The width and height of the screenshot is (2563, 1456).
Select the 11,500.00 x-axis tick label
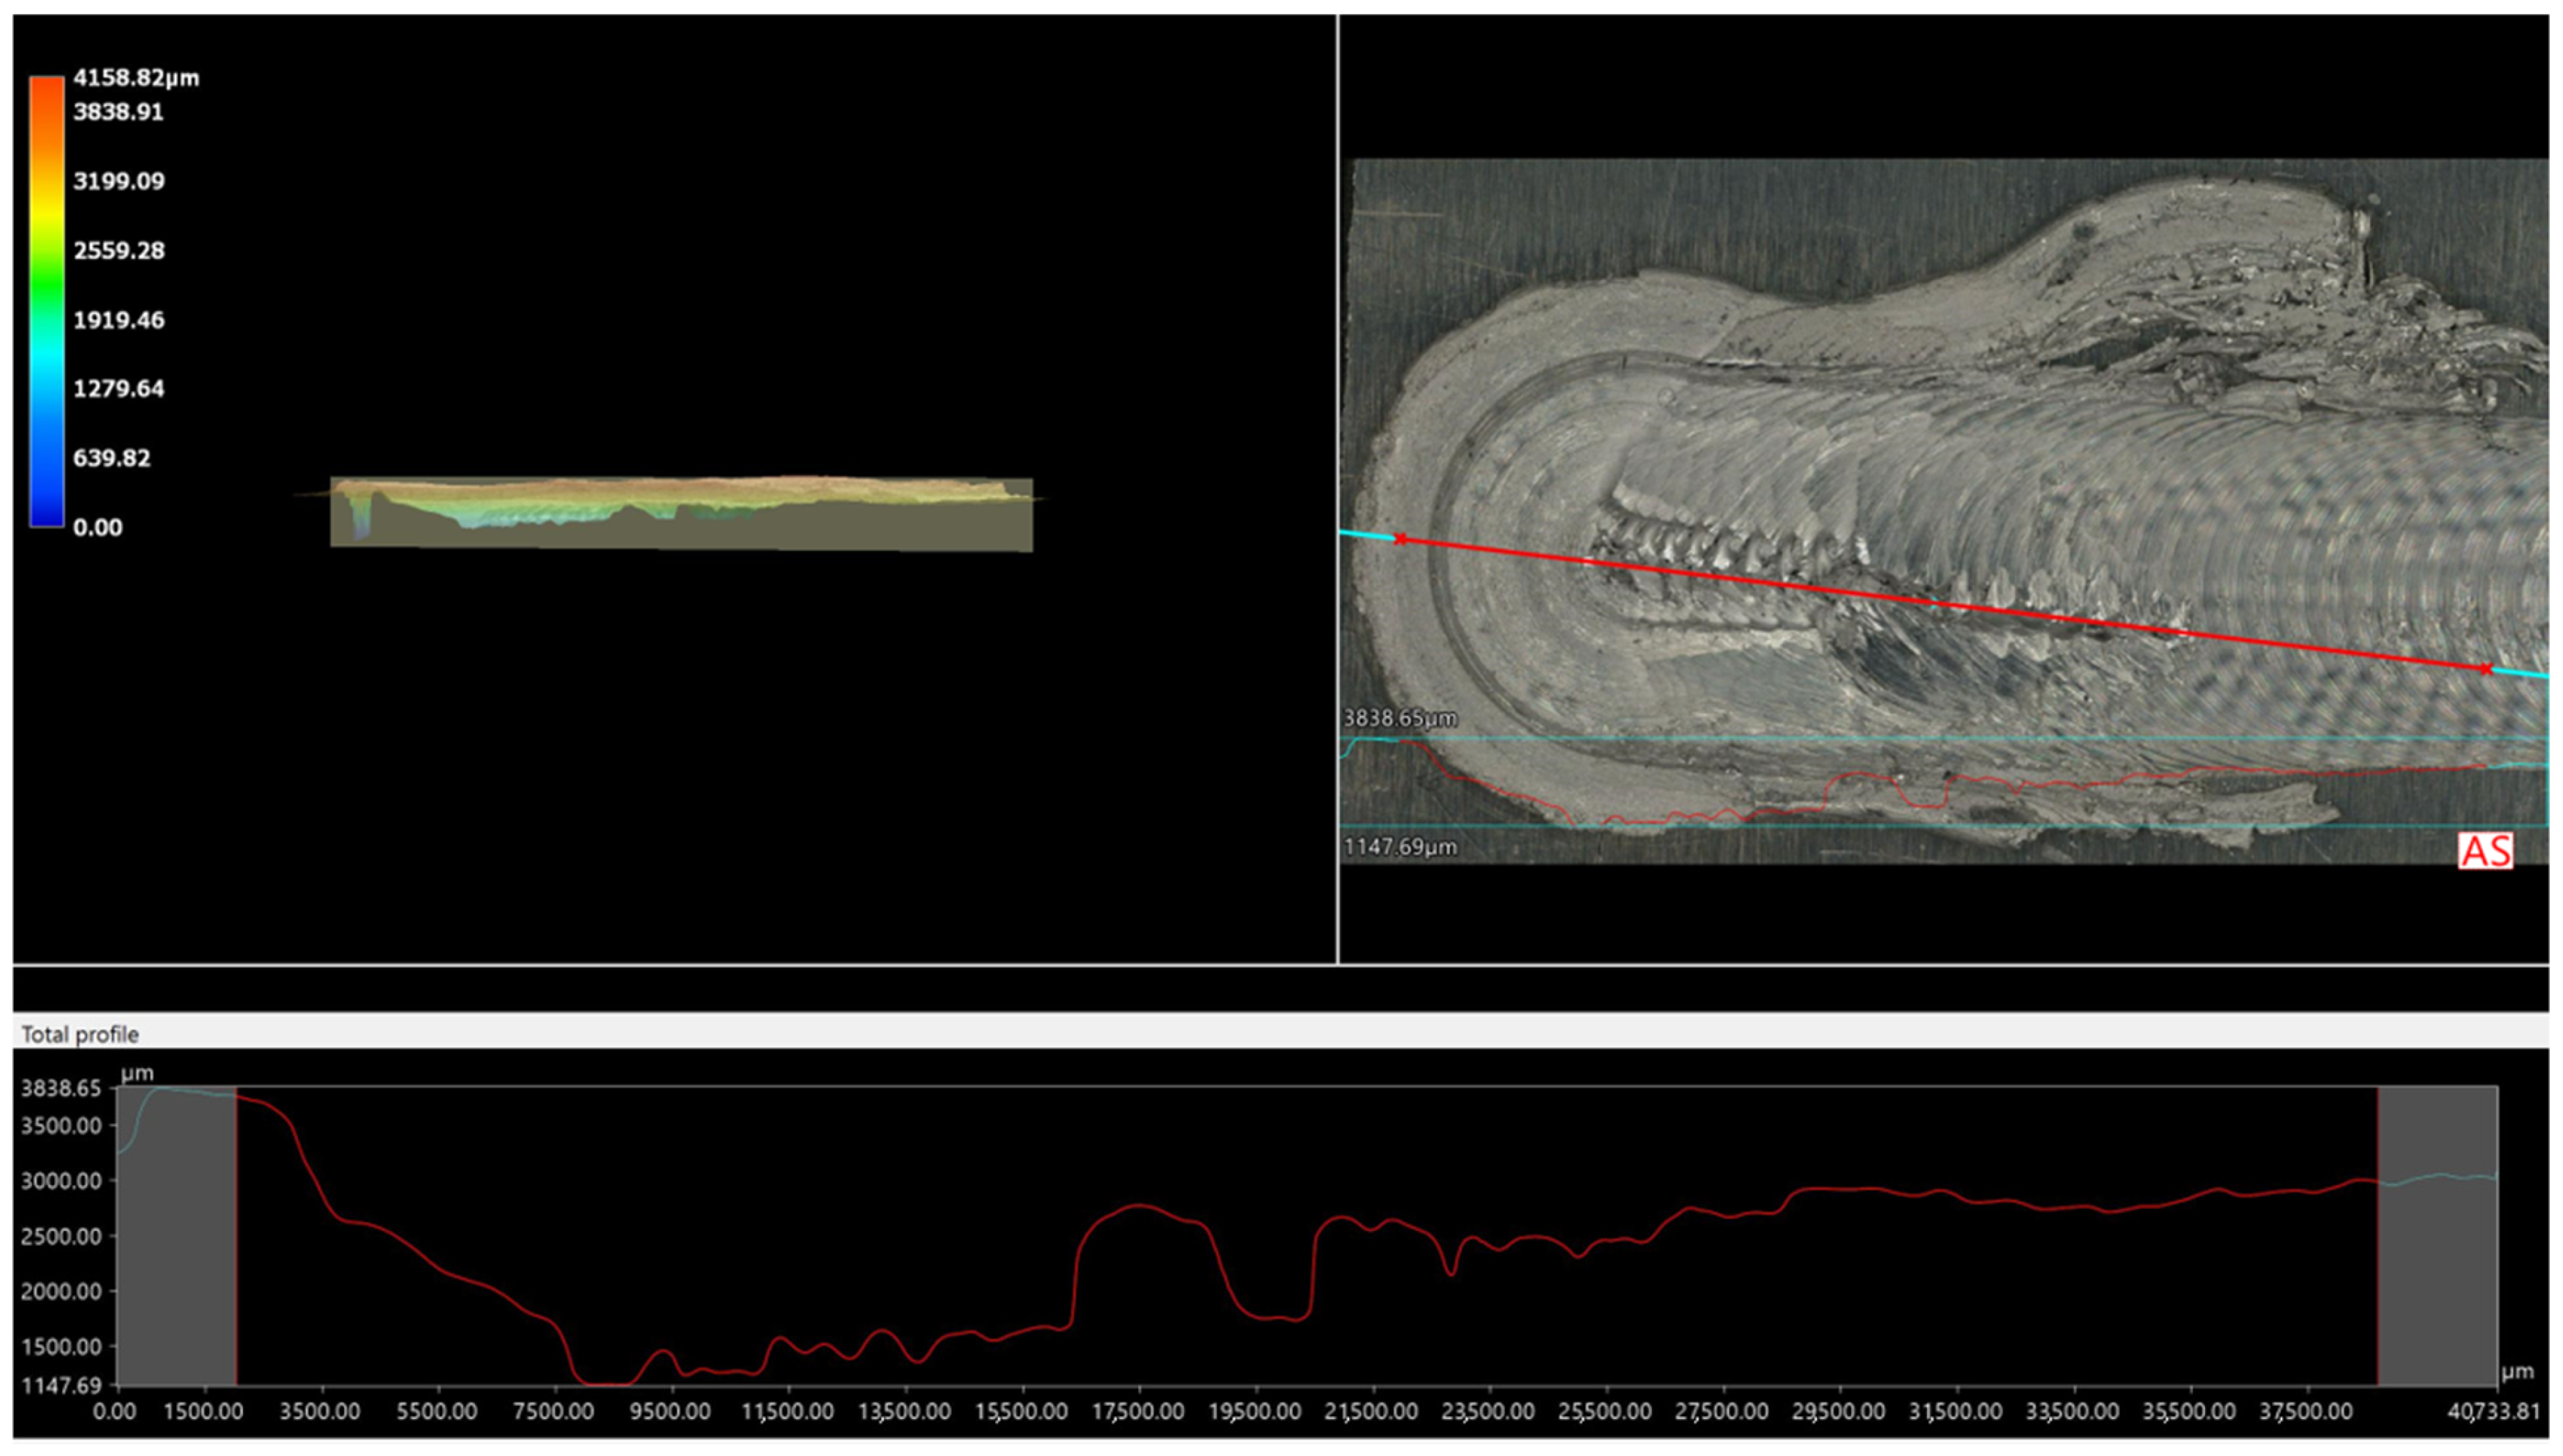(x=788, y=1412)
